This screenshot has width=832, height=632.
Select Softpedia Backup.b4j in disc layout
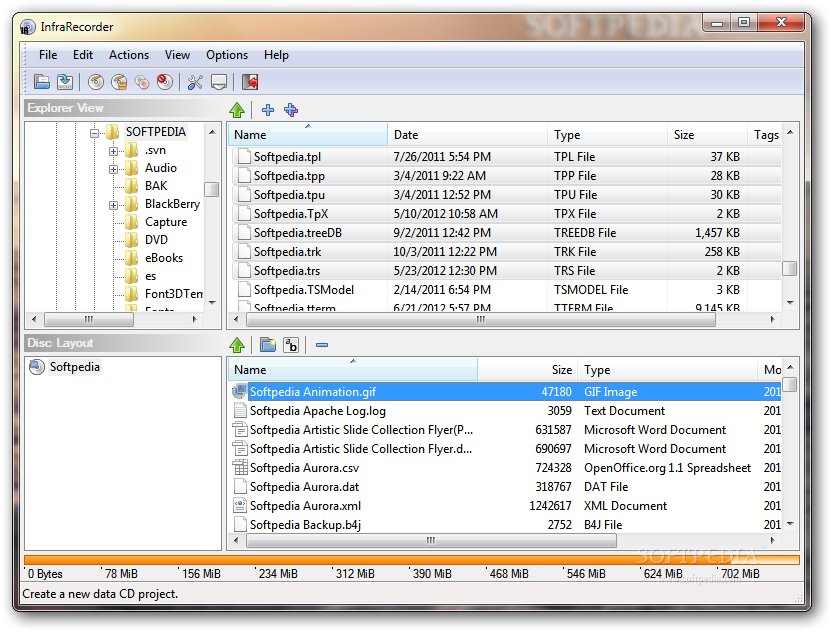point(506,525)
